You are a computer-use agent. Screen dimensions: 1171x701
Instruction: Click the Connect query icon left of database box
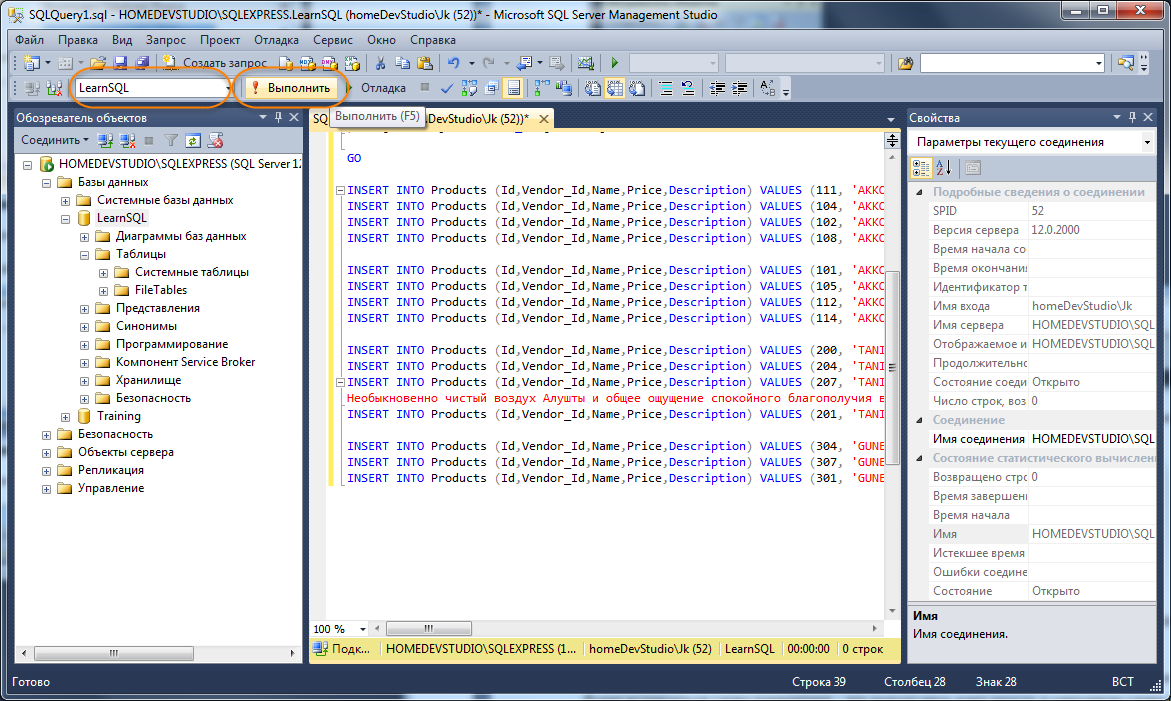(32, 88)
